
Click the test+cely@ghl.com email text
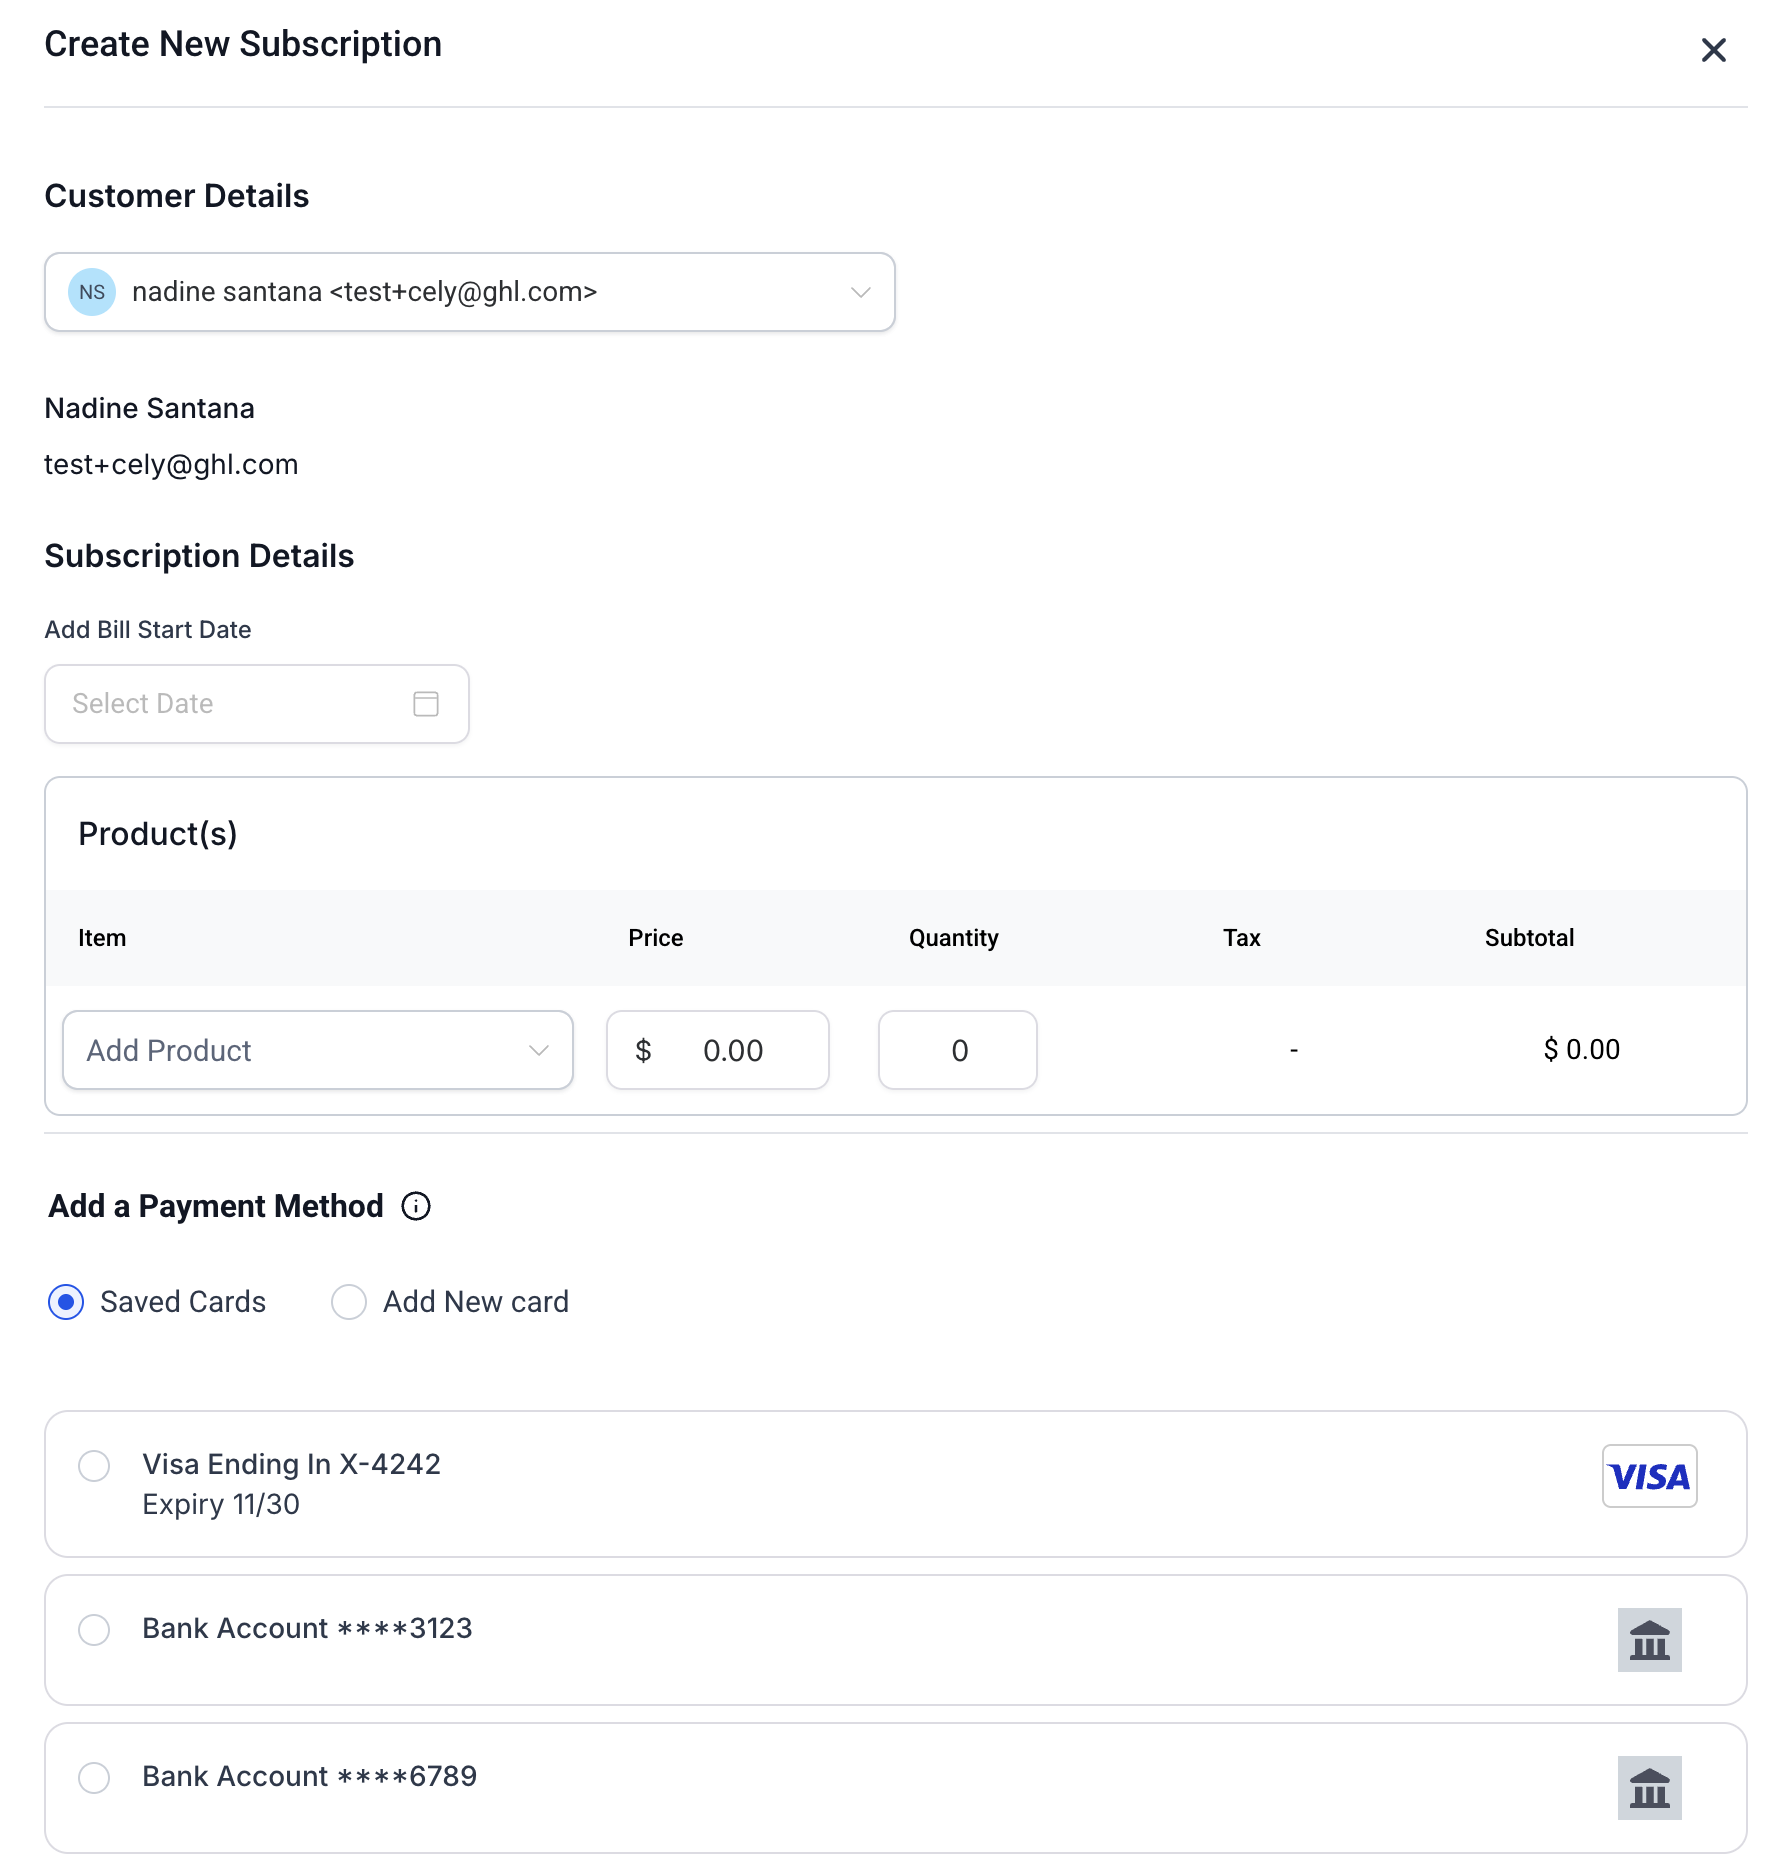coord(171,465)
